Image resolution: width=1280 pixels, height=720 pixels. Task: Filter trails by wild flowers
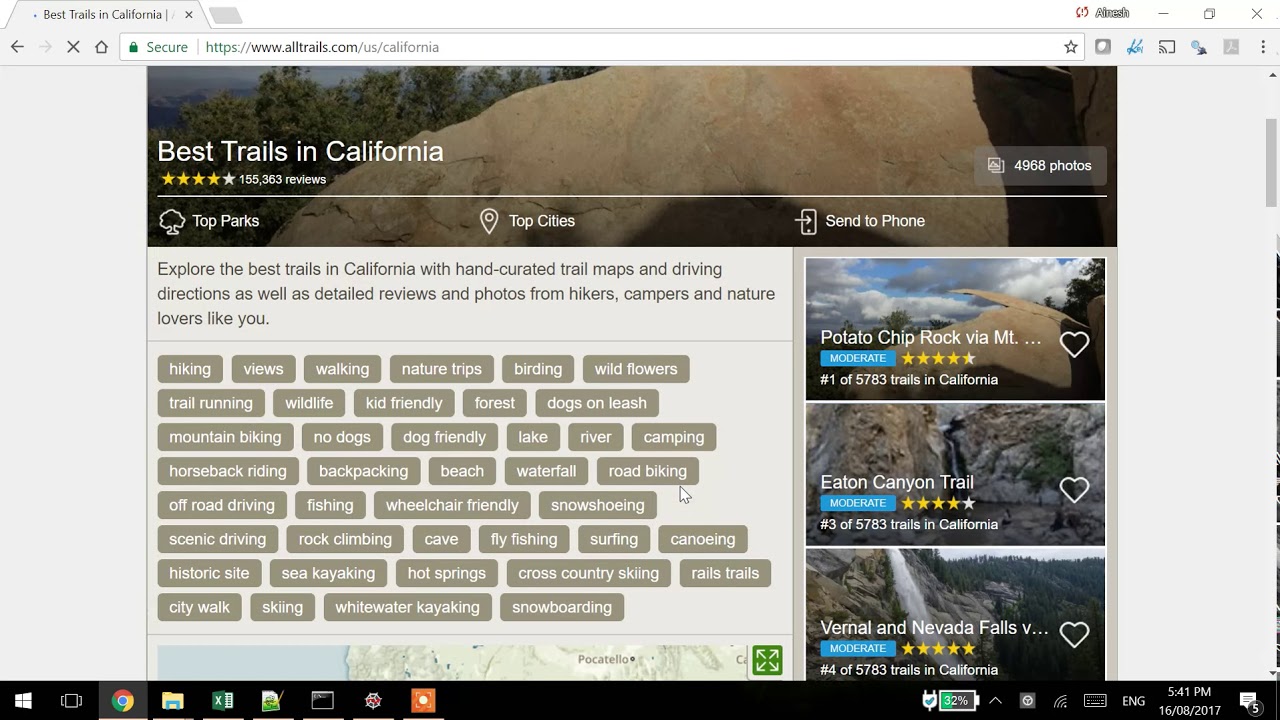point(636,369)
